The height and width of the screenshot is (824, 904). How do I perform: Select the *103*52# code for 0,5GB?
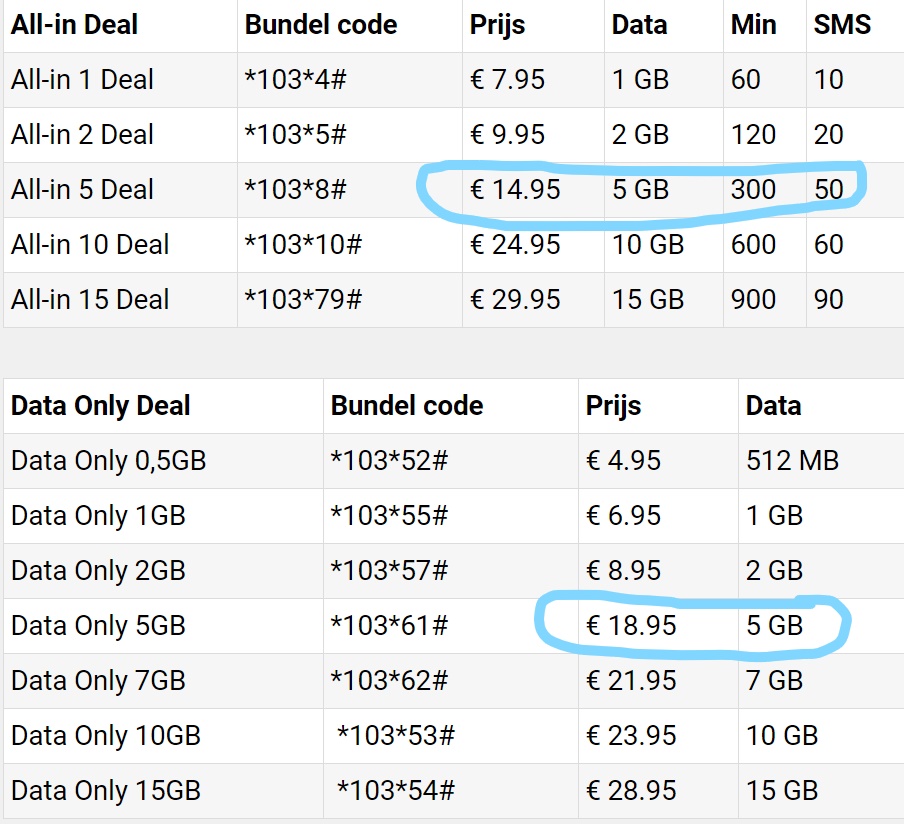[389, 461]
